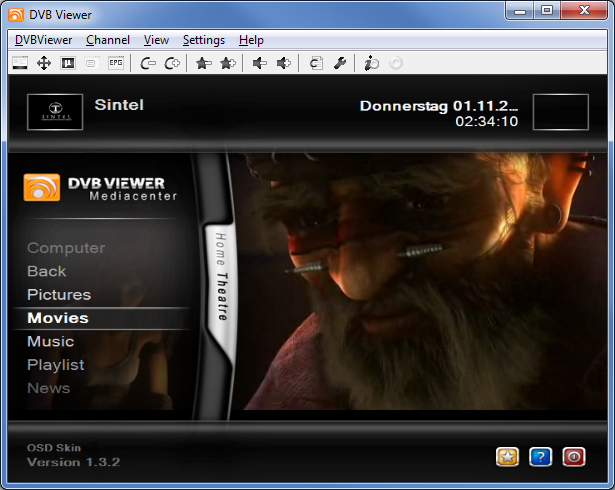The image size is (615, 490).
Task: Click the fullscreen four-arrows icon
Action: (44, 63)
